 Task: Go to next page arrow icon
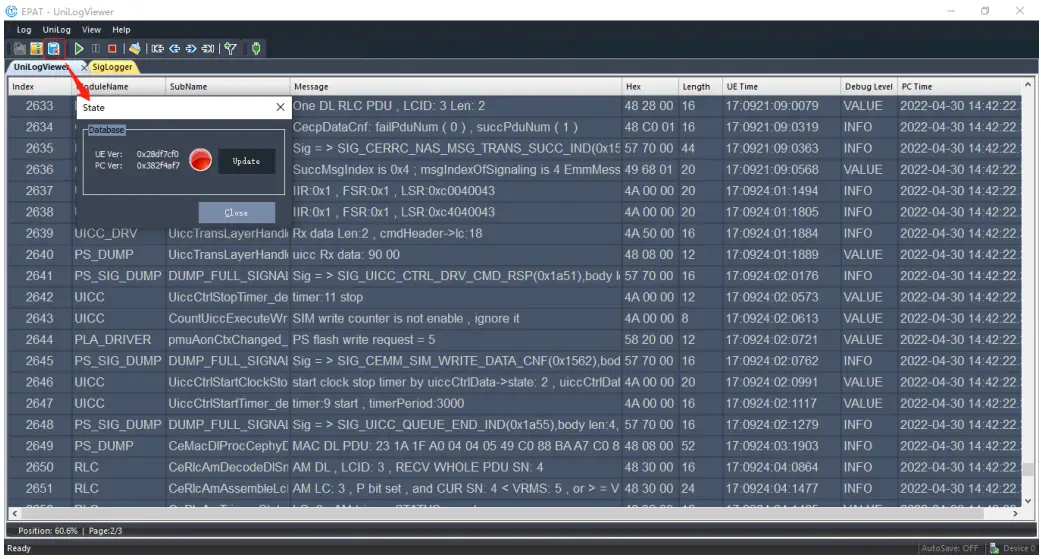[x=191, y=48]
